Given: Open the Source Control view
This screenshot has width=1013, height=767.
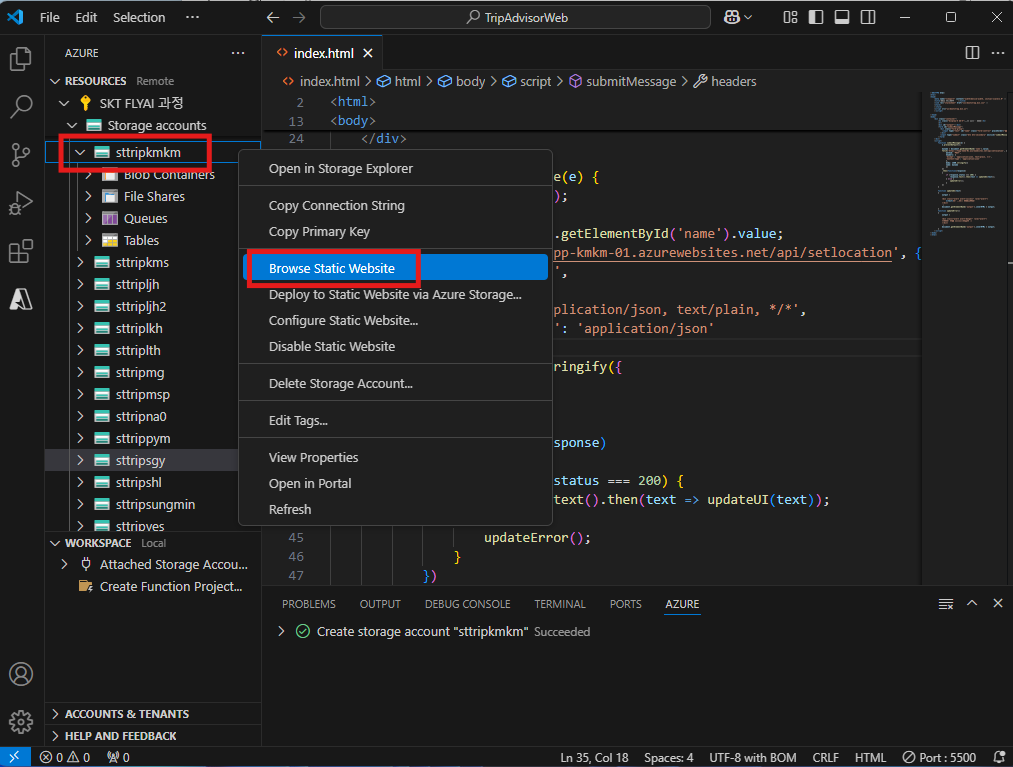Looking at the screenshot, I should pos(21,154).
